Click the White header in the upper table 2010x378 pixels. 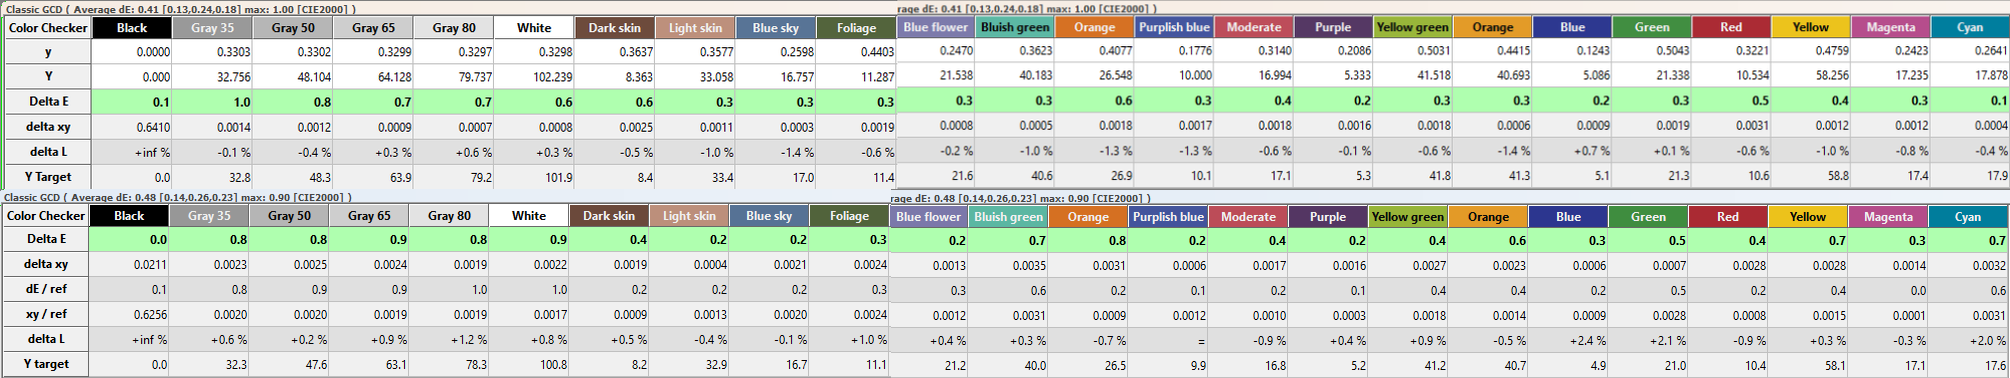pyautogui.click(x=533, y=28)
